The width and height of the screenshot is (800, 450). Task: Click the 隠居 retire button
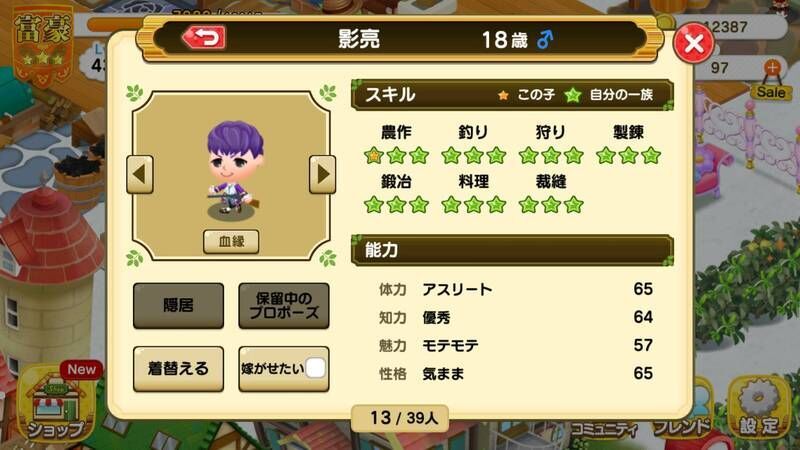coord(179,306)
